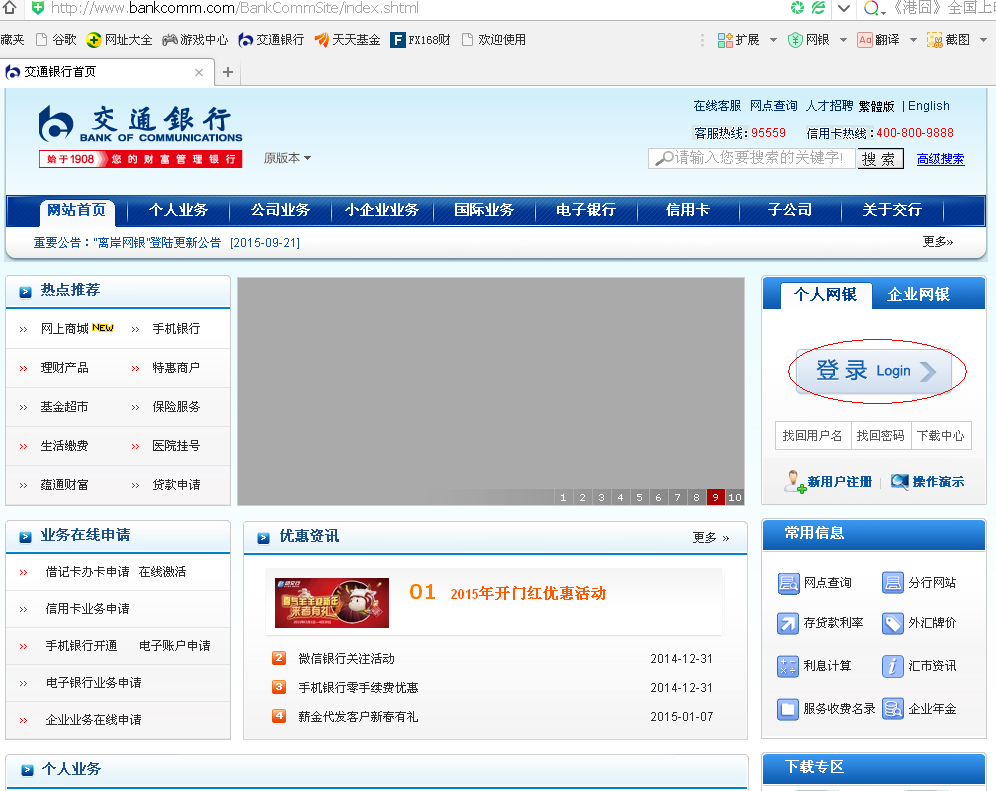The image size is (996, 791).
Task: Click the 登录 Login button
Action: click(874, 371)
